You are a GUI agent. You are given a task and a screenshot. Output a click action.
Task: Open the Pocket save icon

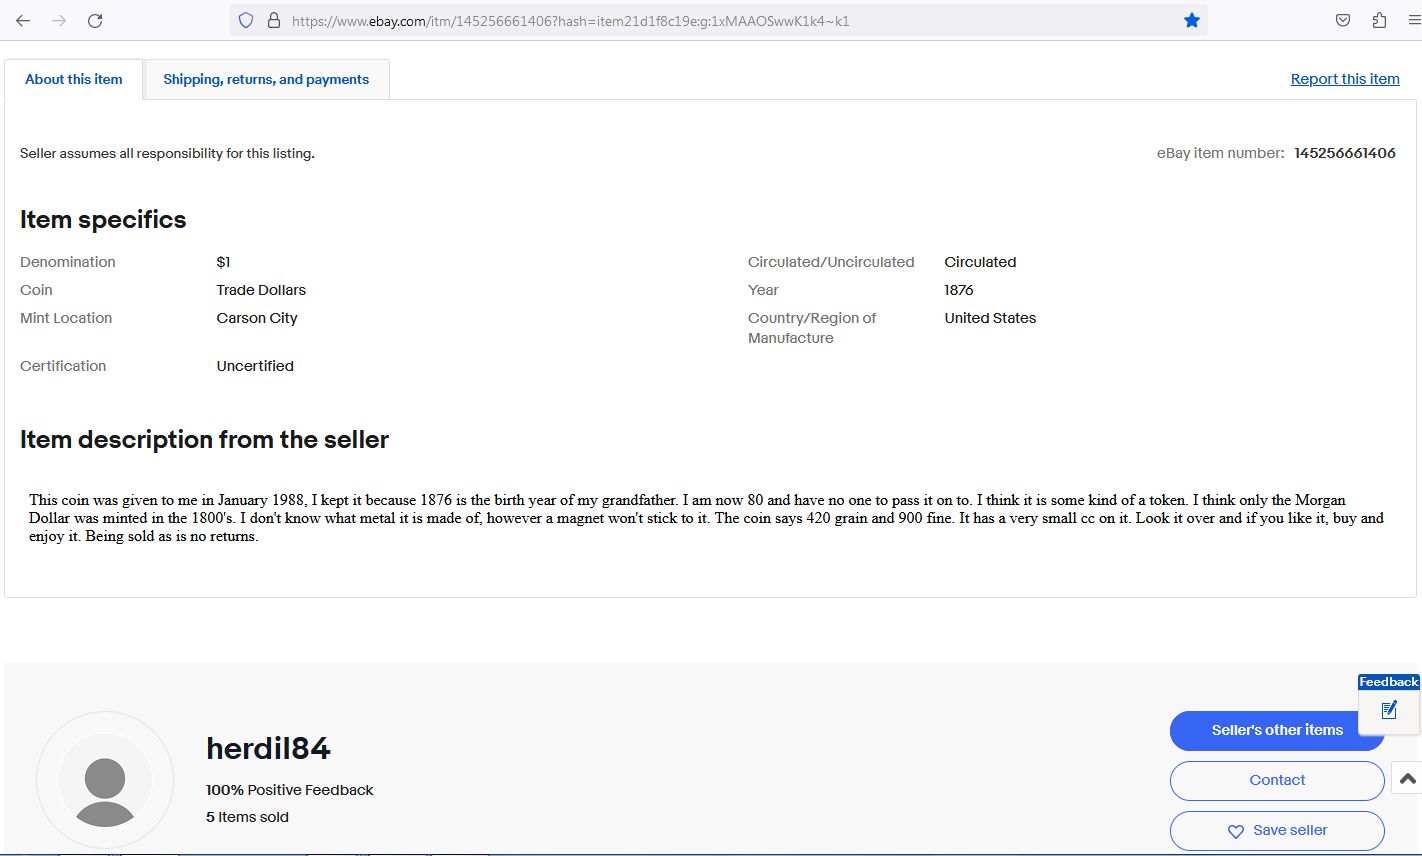(x=1343, y=20)
